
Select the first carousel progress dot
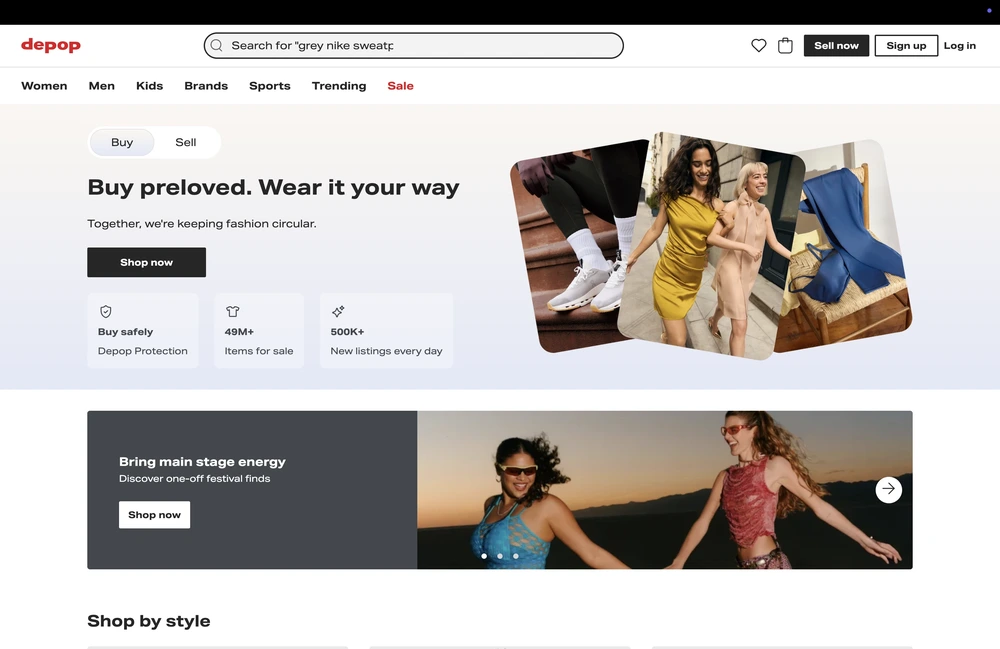(x=483, y=555)
